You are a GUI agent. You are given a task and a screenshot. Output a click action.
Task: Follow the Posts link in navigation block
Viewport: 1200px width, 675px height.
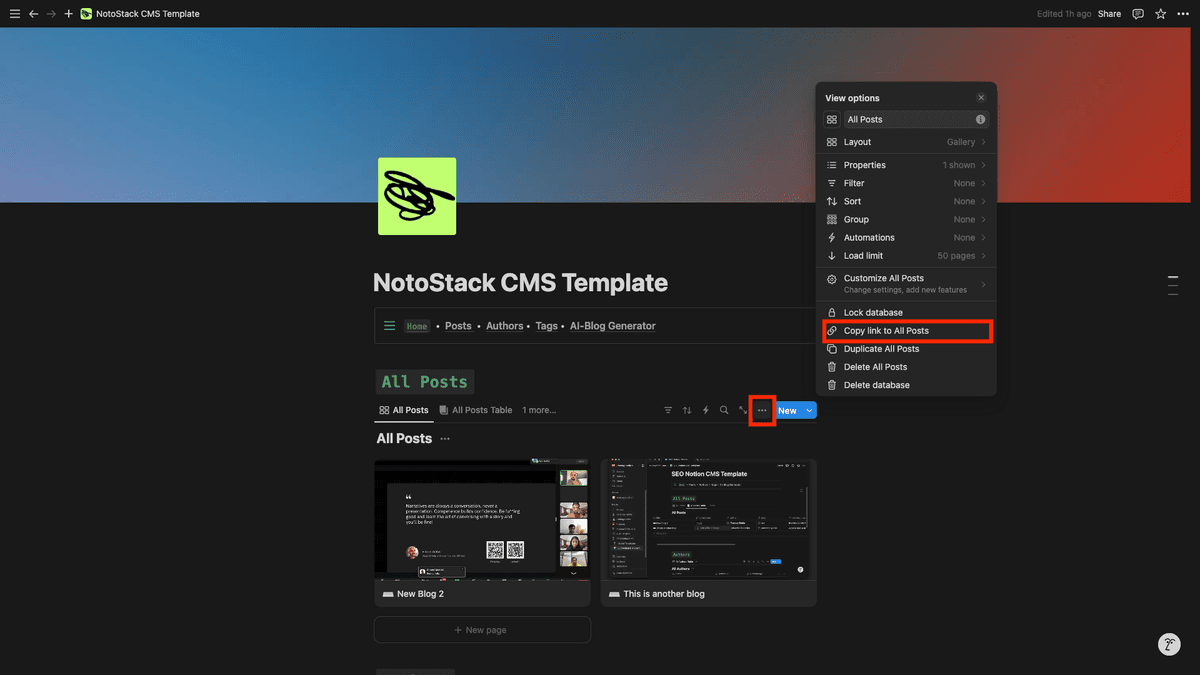458,326
